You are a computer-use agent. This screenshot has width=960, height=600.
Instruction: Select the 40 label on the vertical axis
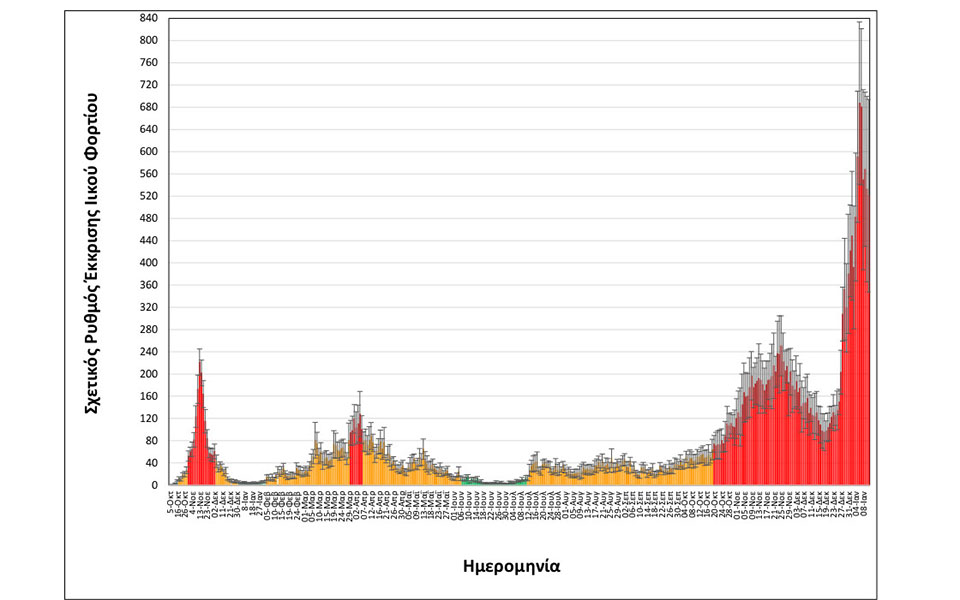pos(151,463)
